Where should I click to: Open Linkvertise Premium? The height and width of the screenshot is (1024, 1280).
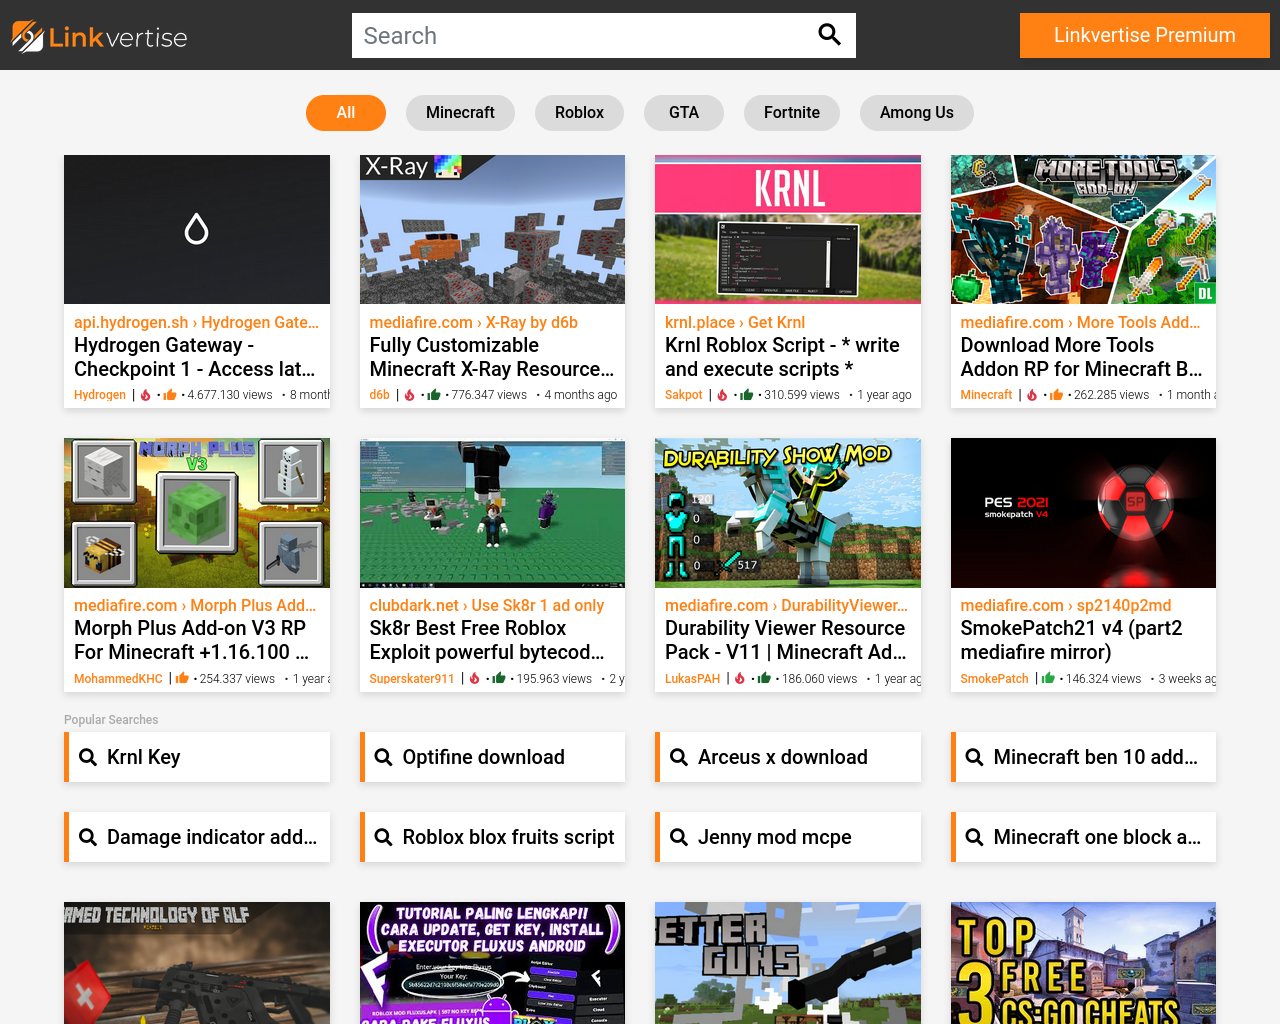[1145, 35]
